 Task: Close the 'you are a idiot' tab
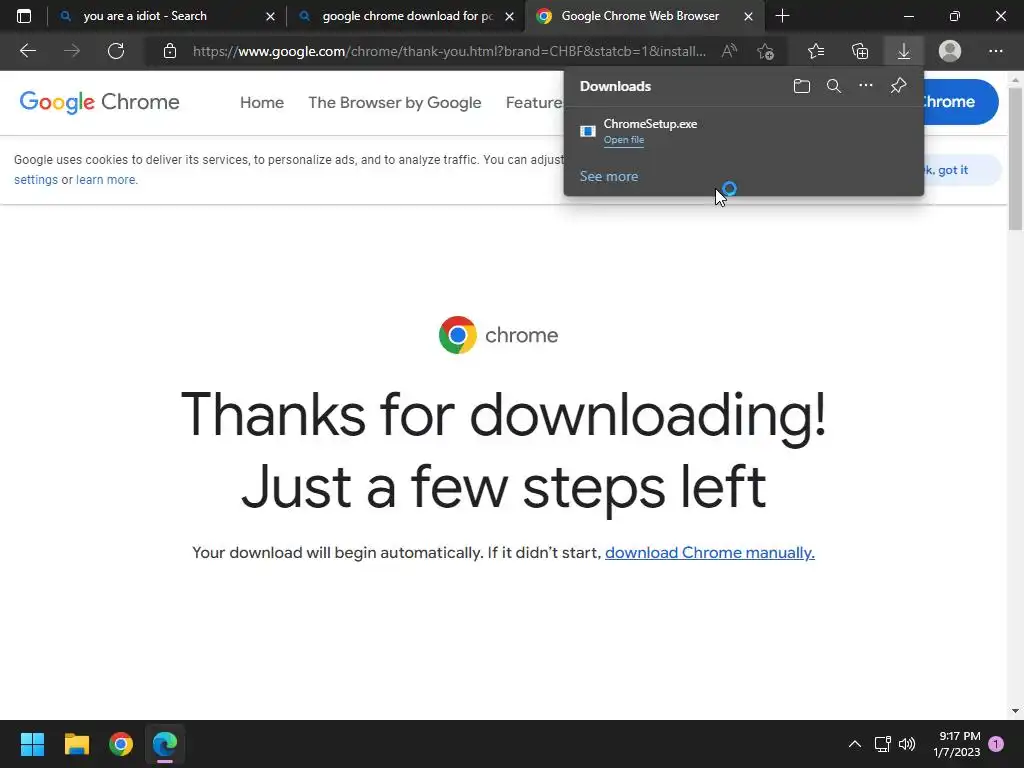pyautogui.click(x=270, y=16)
